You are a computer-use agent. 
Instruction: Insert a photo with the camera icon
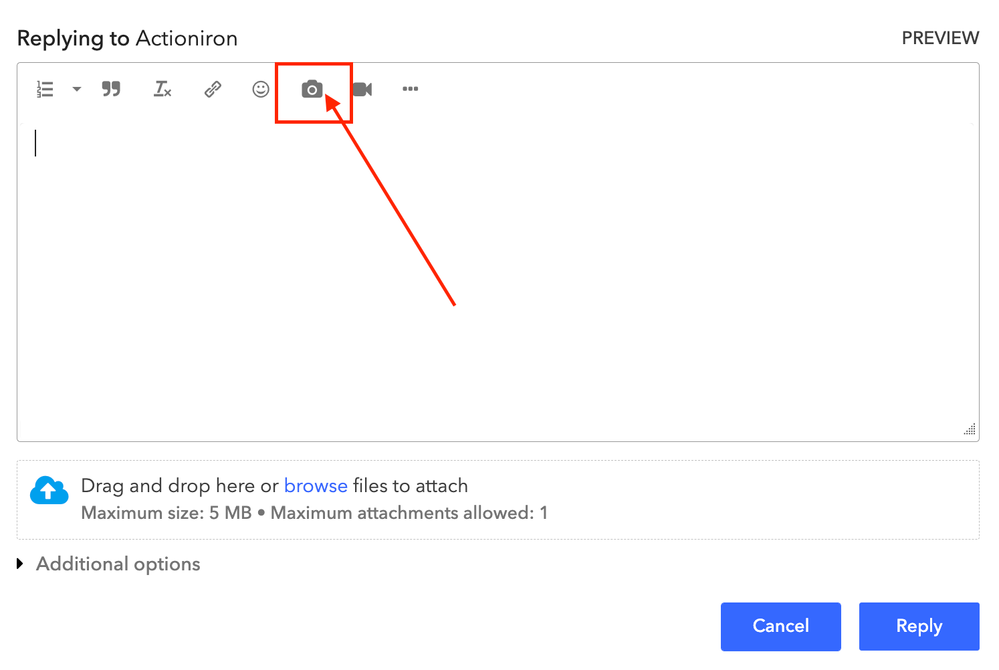click(x=312, y=90)
